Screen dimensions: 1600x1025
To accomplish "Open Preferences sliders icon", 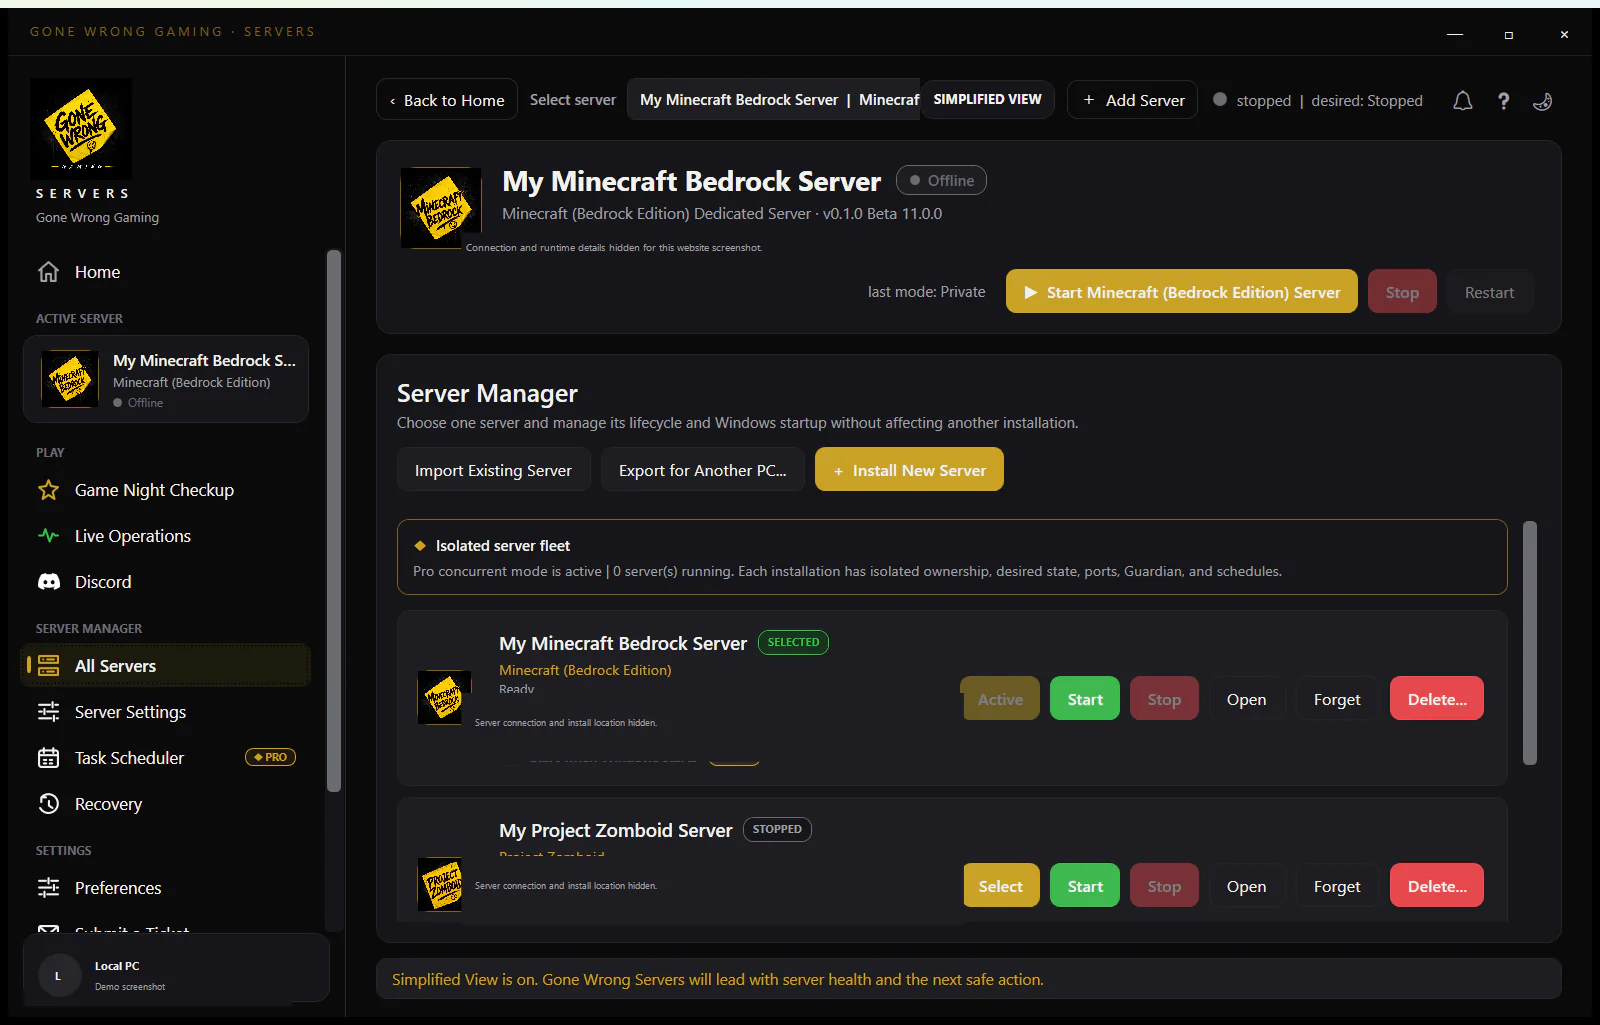I will click(x=48, y=888).
